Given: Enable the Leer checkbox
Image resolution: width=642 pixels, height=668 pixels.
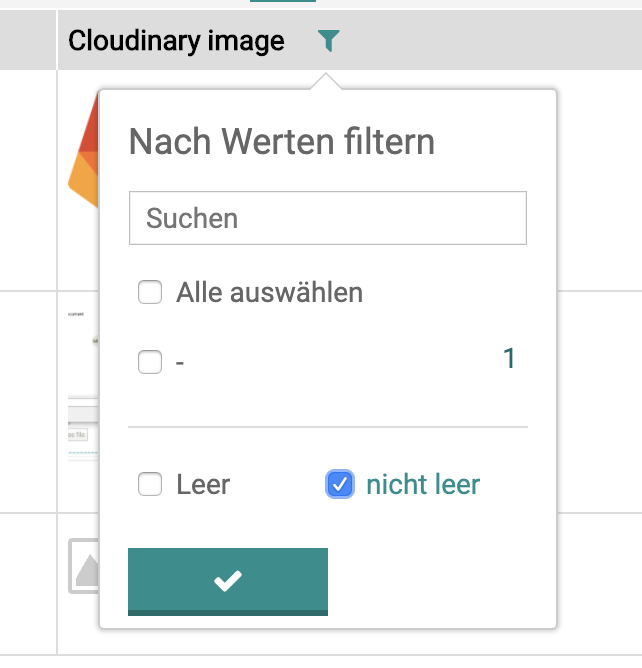Looking at the screenshot, I should (150, 484).
